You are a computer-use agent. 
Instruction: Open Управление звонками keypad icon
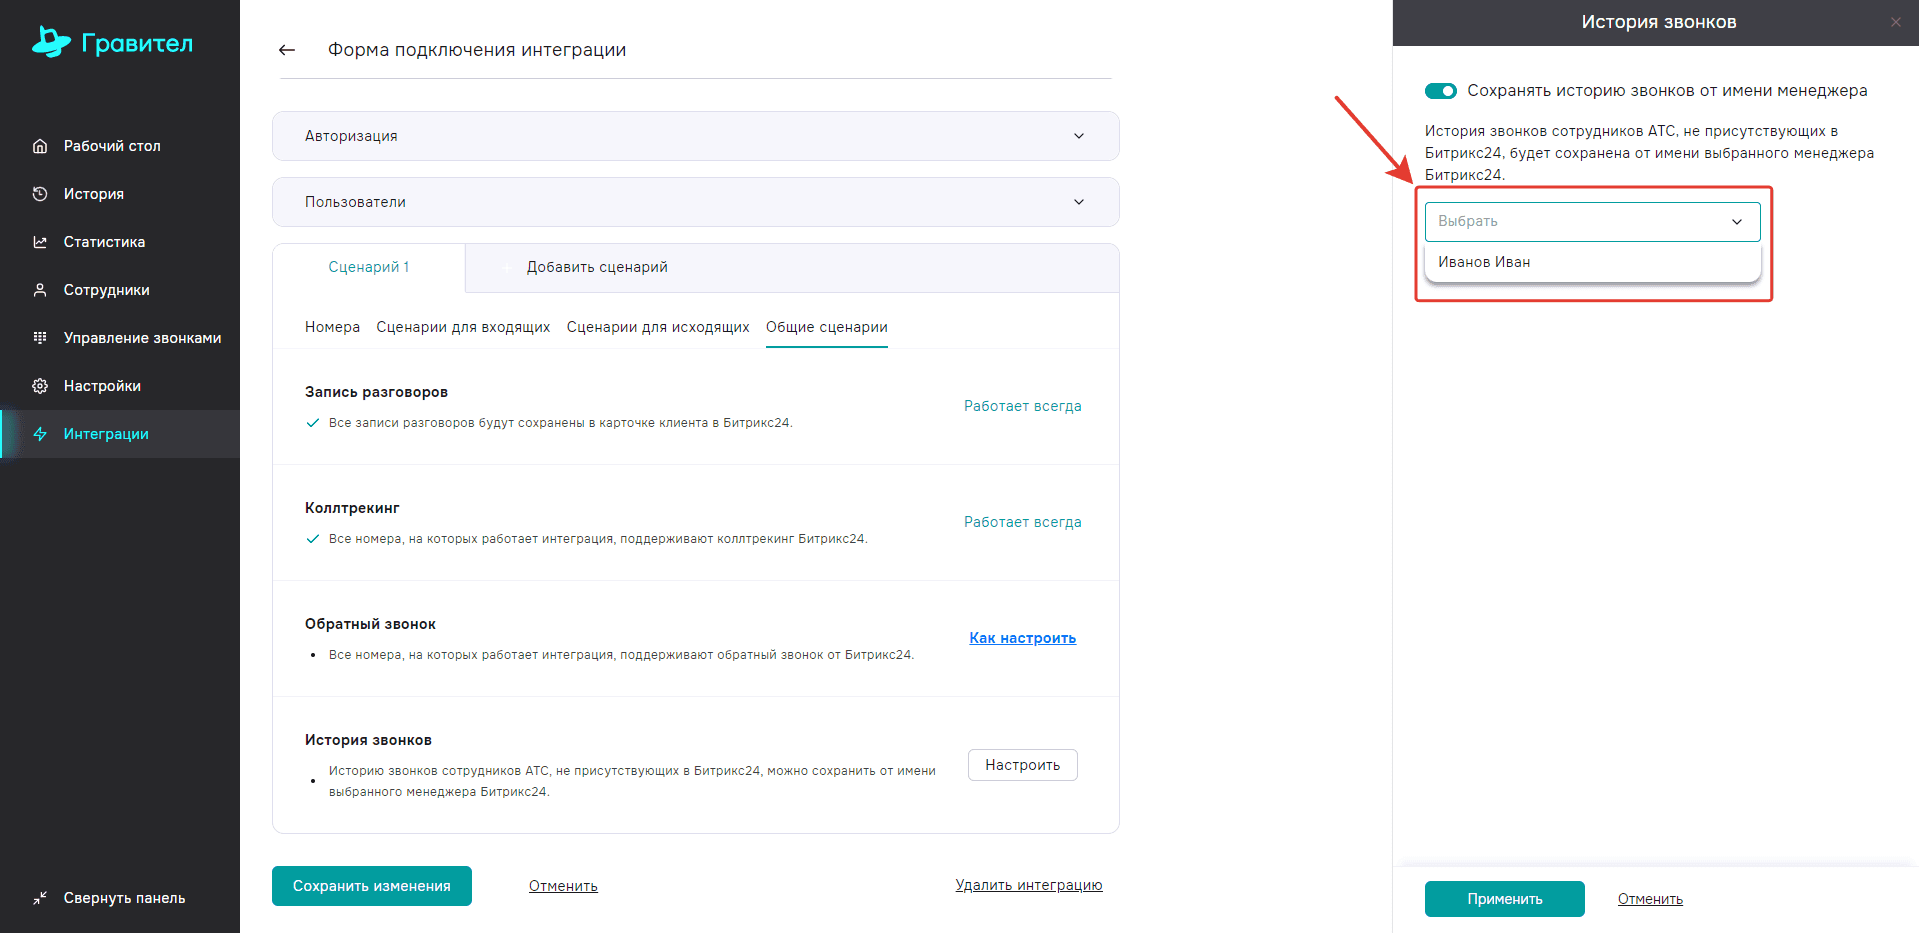point(40,338)
